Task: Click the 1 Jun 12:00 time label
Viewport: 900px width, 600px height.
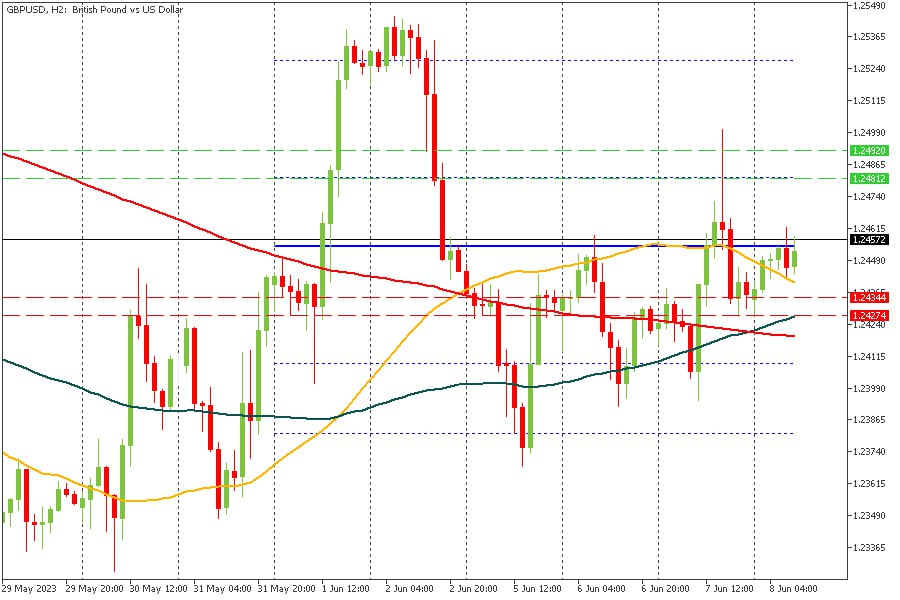Action: [346, 589]
